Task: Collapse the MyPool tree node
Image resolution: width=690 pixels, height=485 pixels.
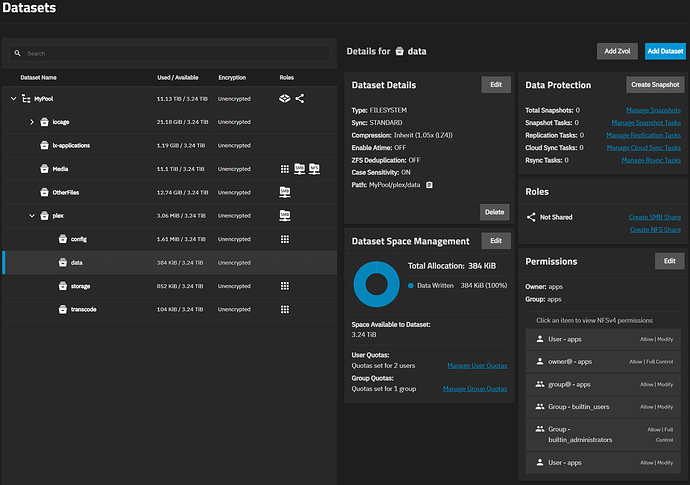Action: 13,99
